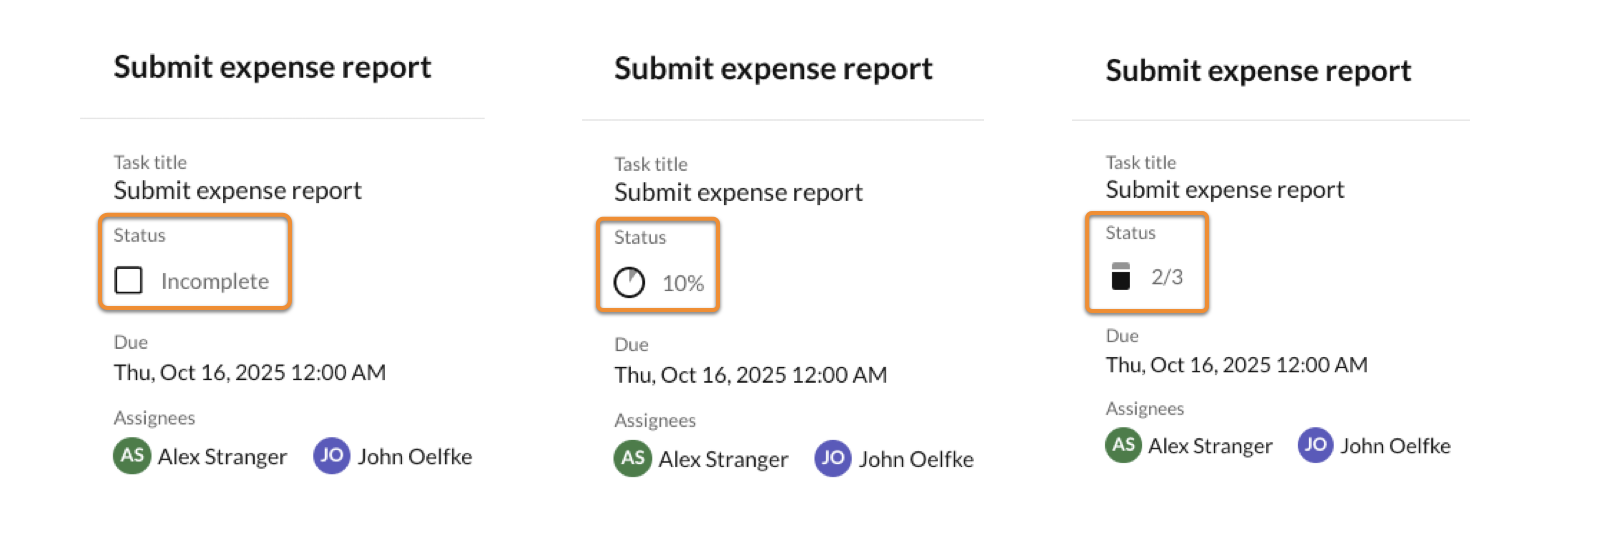Click the 10% progress circle icon
Image resolution: width=1600 pixels, height=538 pixels.
coord(629,283)
